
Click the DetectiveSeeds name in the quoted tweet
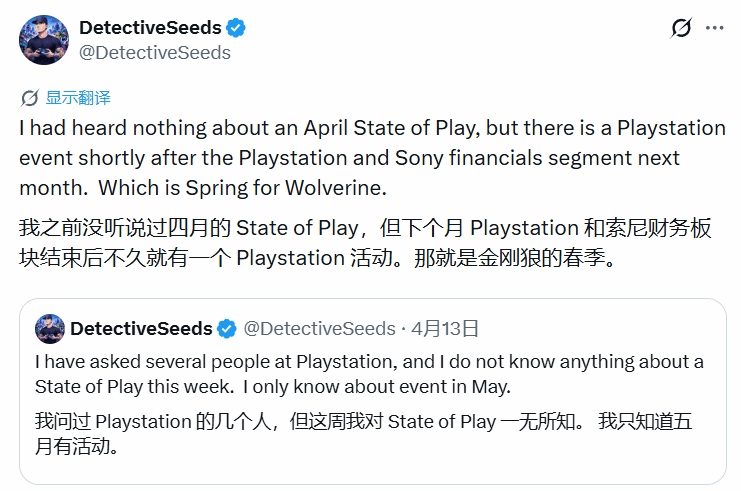(141, 328)
